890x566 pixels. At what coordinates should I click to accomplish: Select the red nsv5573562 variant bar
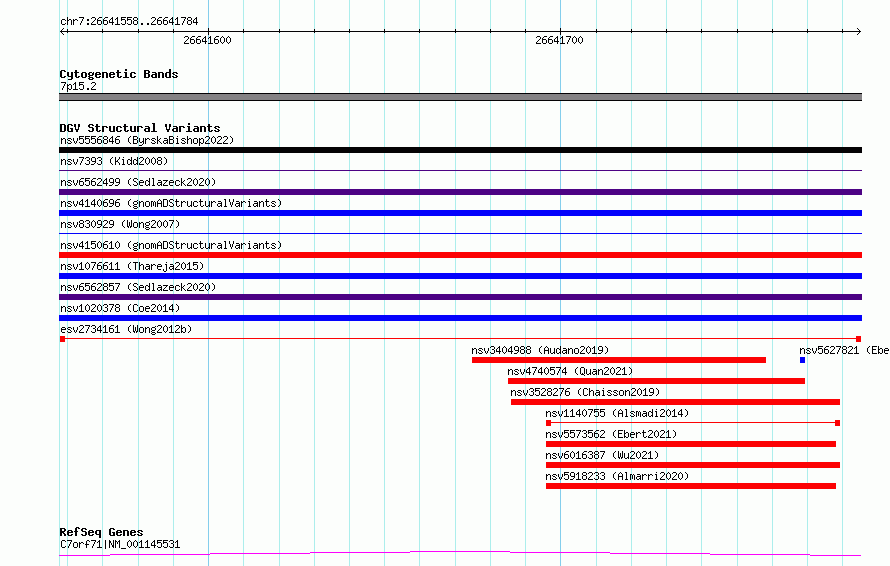(x=691, y=445)
